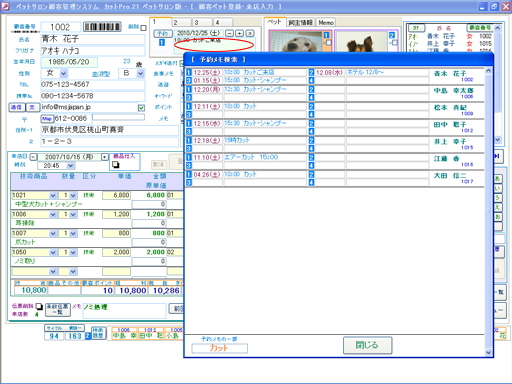Click the product purchase copy icon
This screenshot has height=384, width=512.
[116, 164]
